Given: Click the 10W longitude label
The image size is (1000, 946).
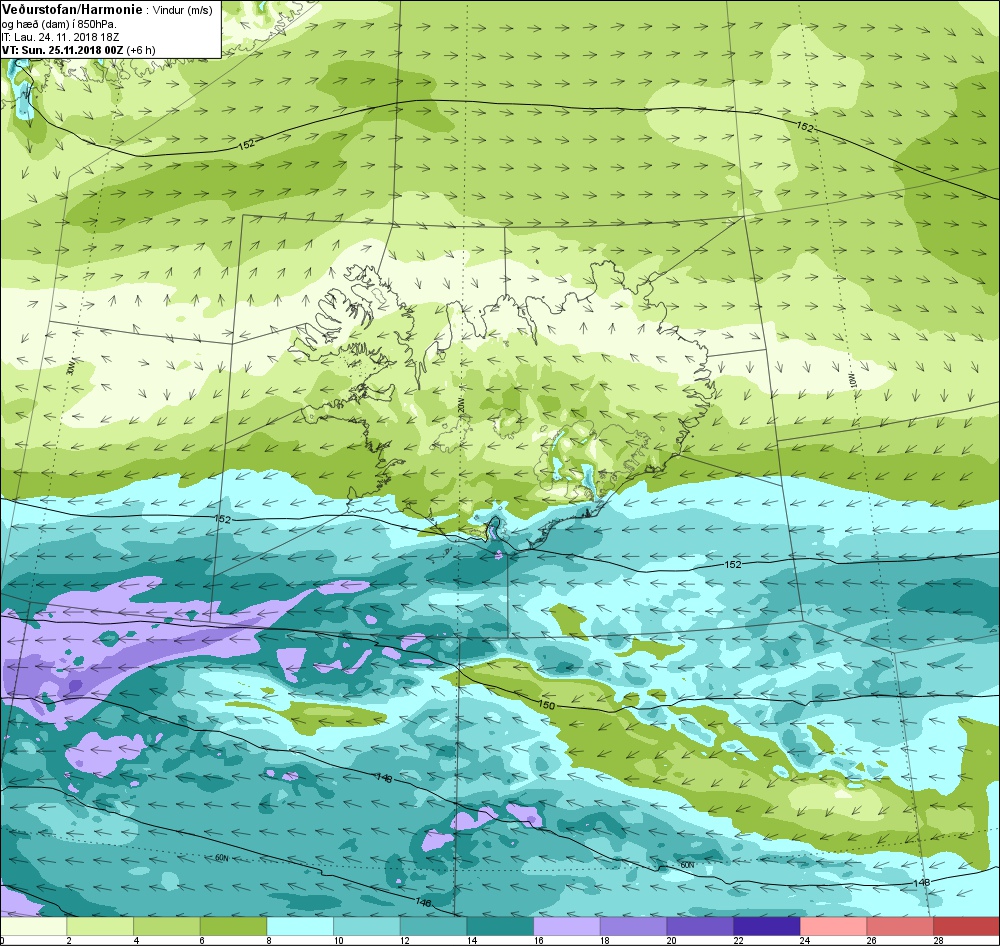Looking at the screenshot, I should click(853, 379).
